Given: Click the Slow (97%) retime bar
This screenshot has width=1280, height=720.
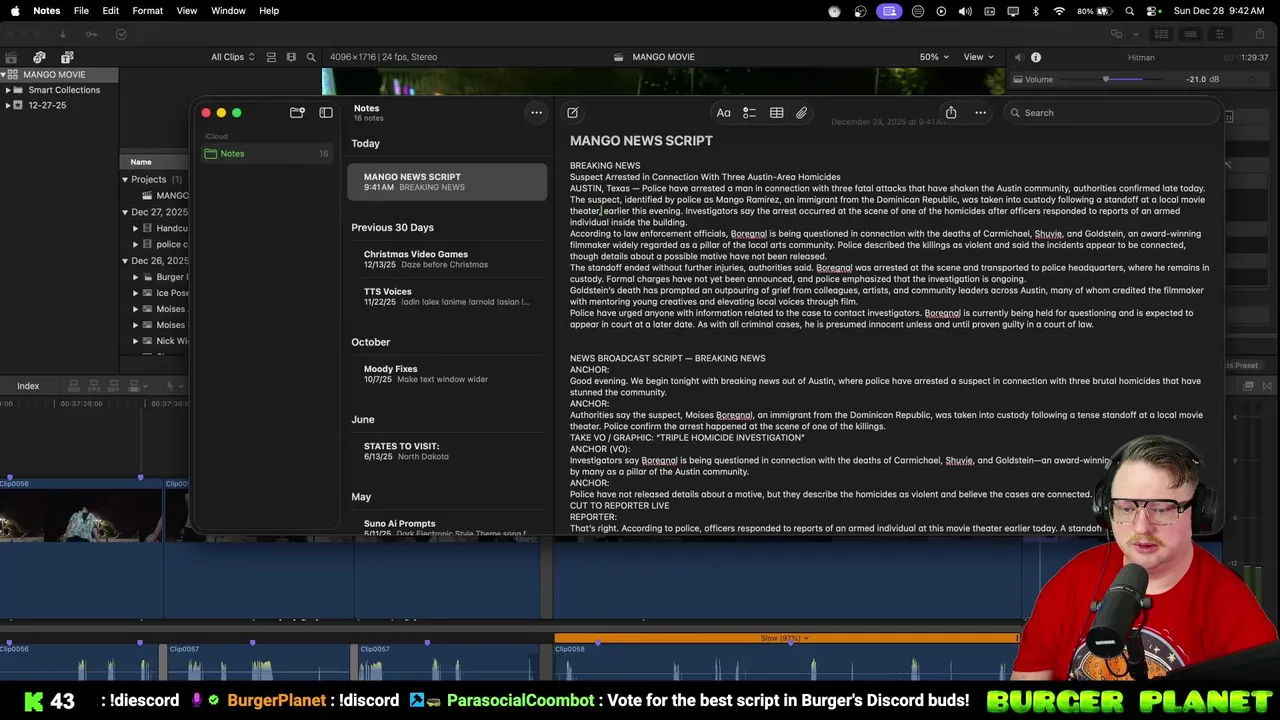Looking at the screenshot, I should (x=786, y=638).
